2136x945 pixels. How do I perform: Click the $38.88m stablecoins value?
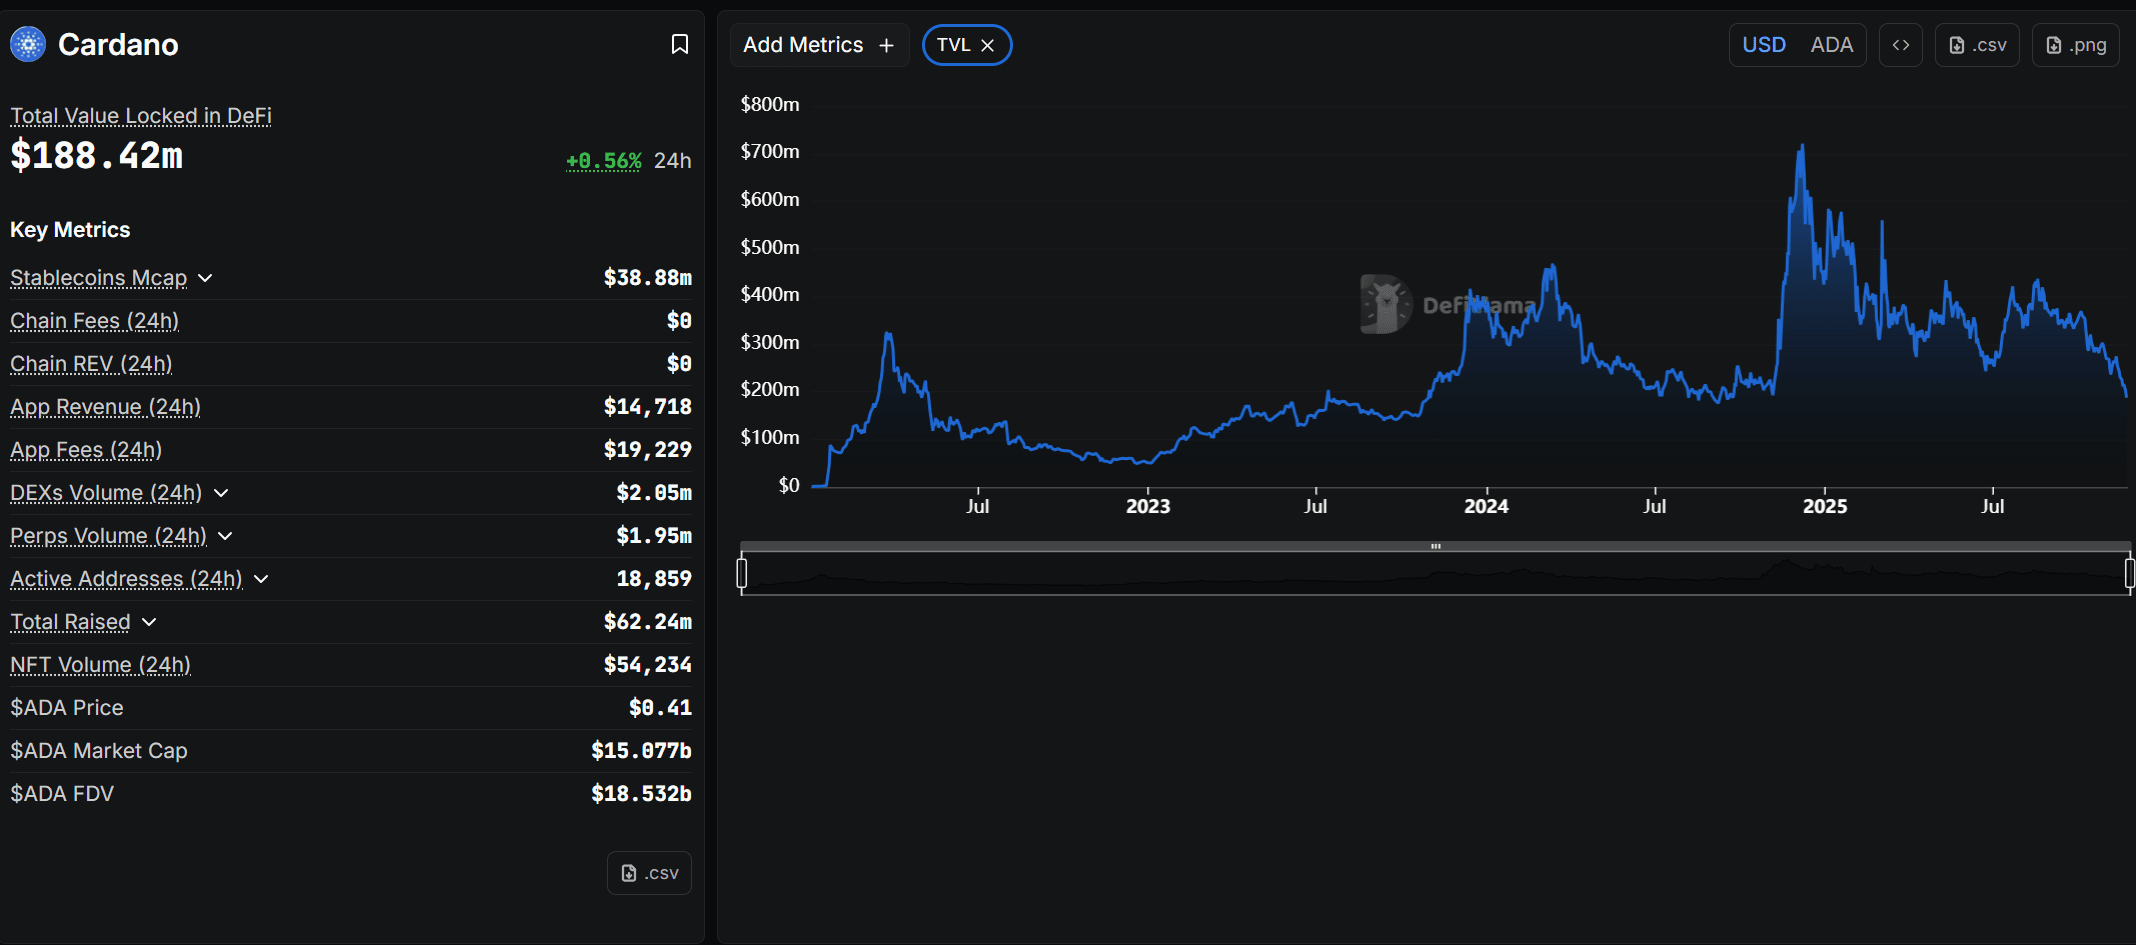pos(648,278)
